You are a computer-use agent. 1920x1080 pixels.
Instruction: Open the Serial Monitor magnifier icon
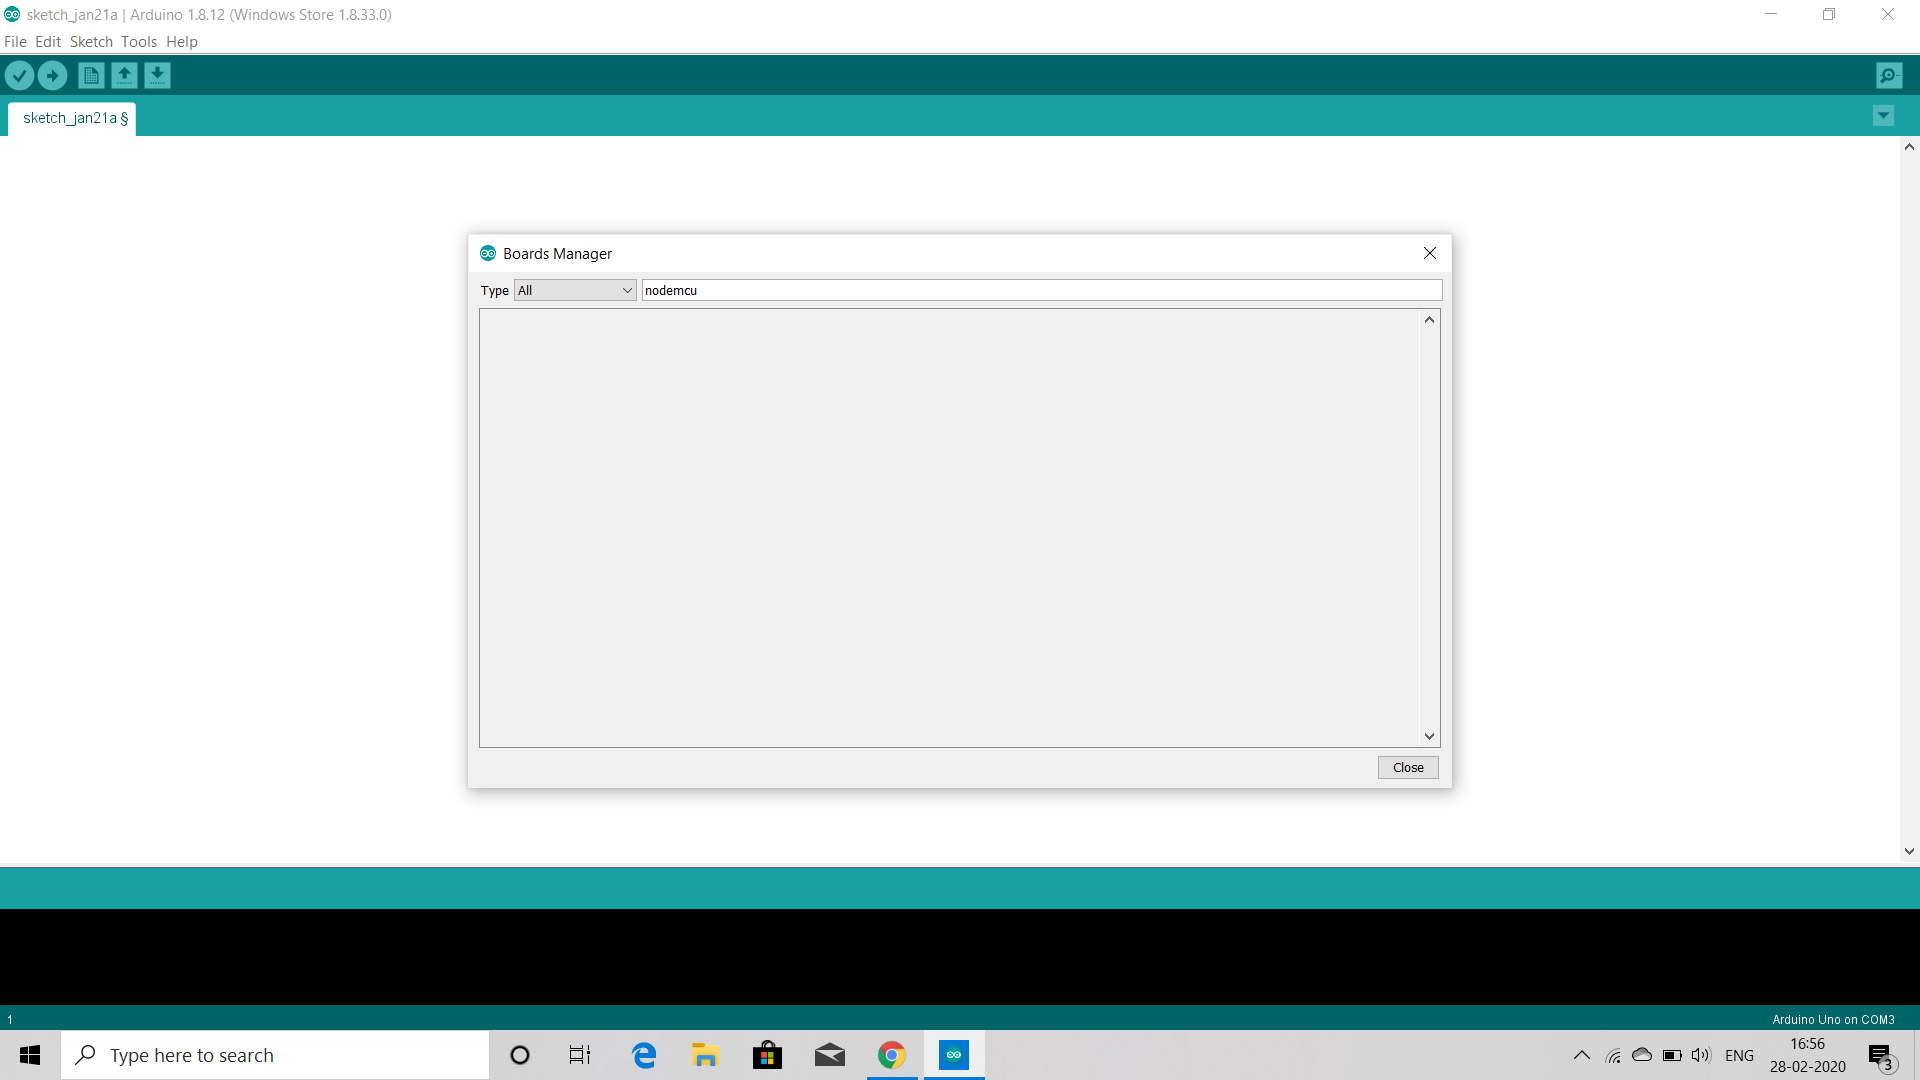(x=1889, y=75)
